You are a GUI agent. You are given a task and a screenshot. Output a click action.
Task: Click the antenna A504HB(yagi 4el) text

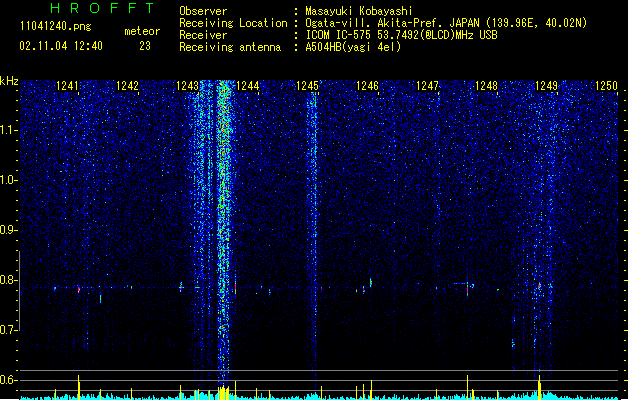[x=353, y=47]
